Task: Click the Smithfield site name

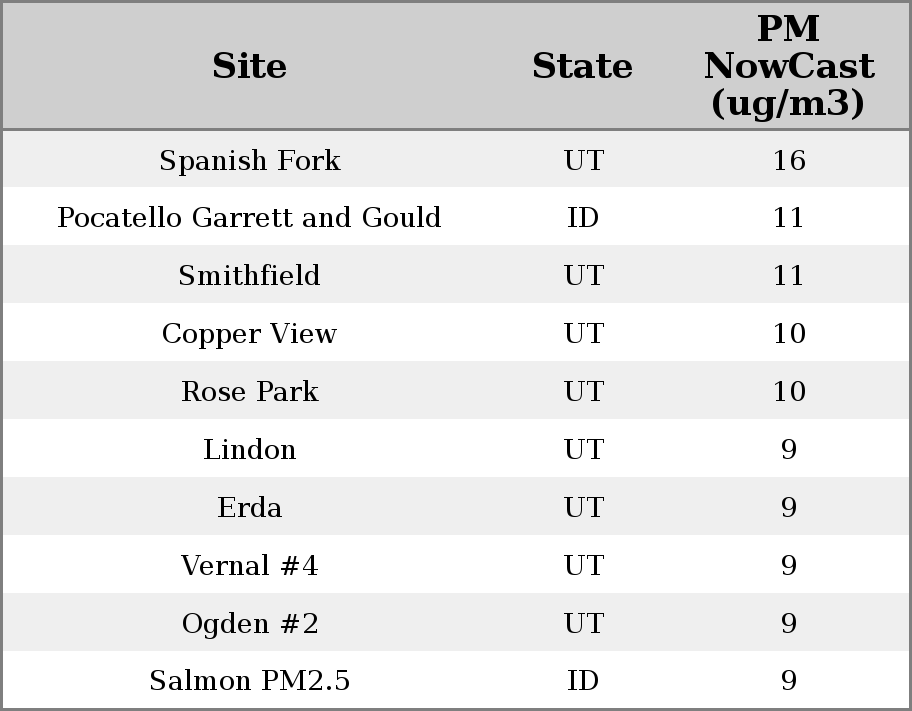Action: [x=249, y=276]
